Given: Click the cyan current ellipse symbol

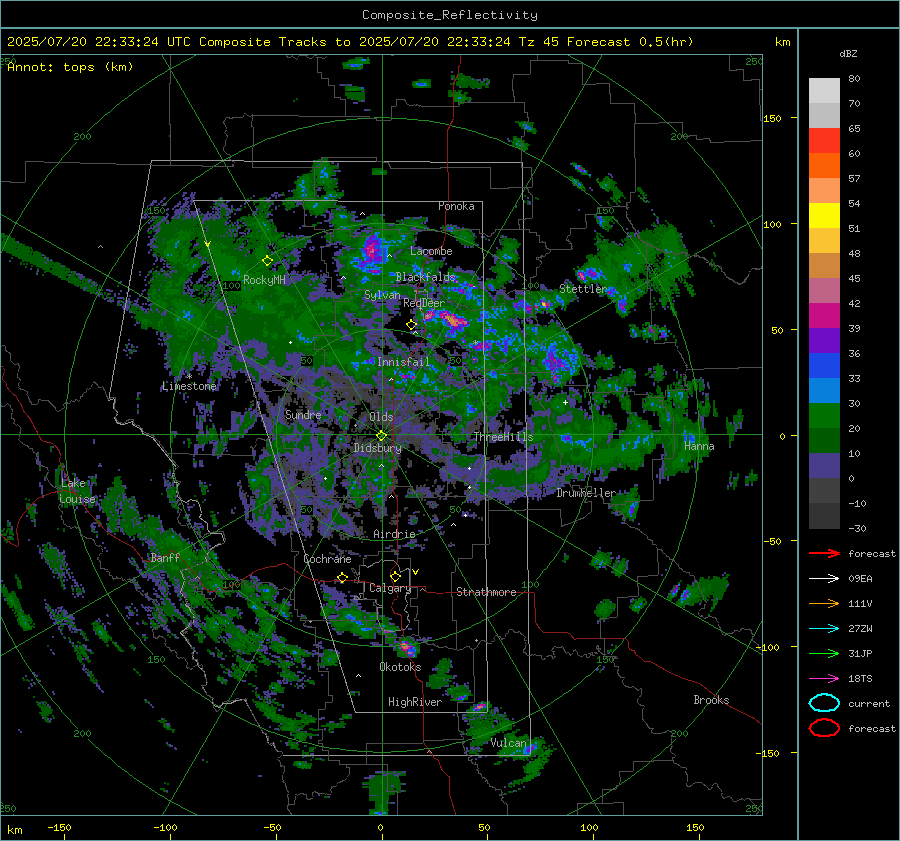Looking at the screenshot, I should (x=824, y=703).
